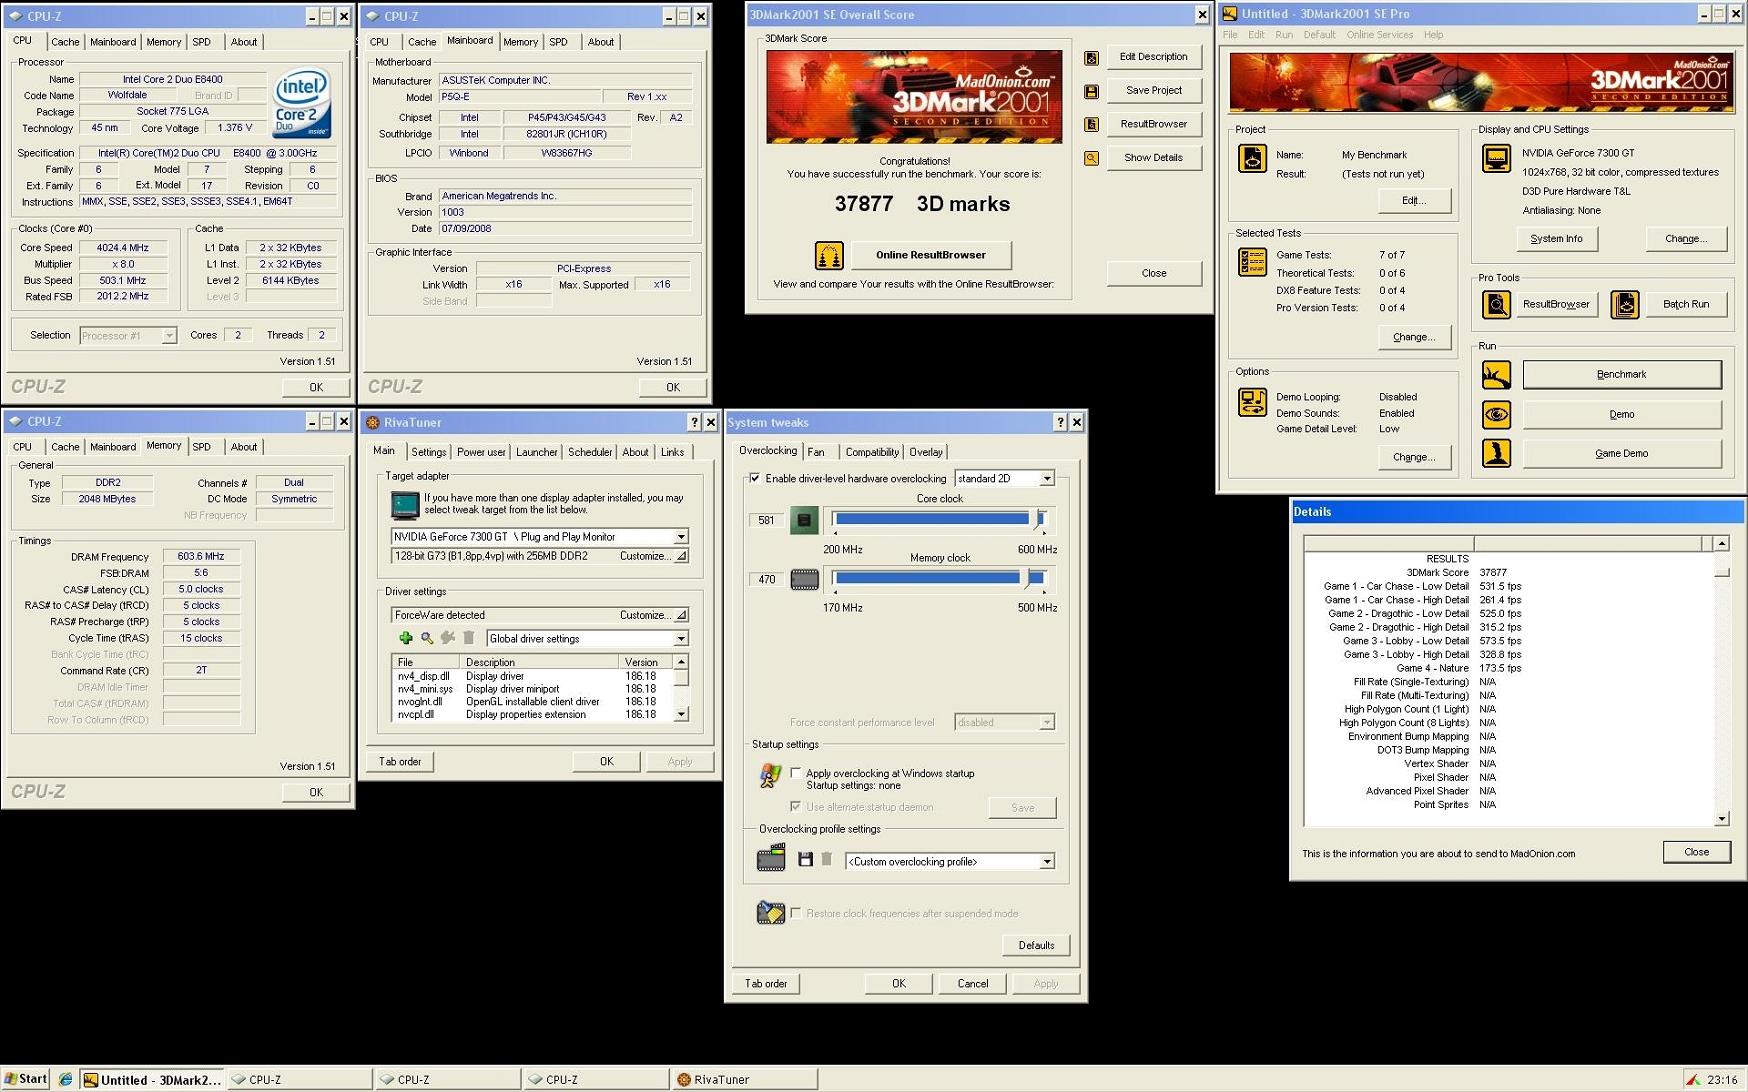This screenshot has height=1092, width=1748.
Task: Click the Defaults button in System tweaks
Action: coord(1036,945)
